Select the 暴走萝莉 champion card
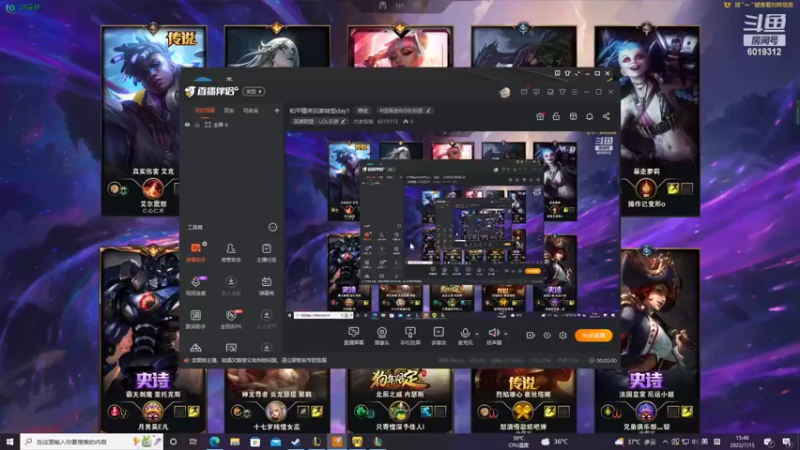The image size is (800, 450). click(x=646, y=121)
